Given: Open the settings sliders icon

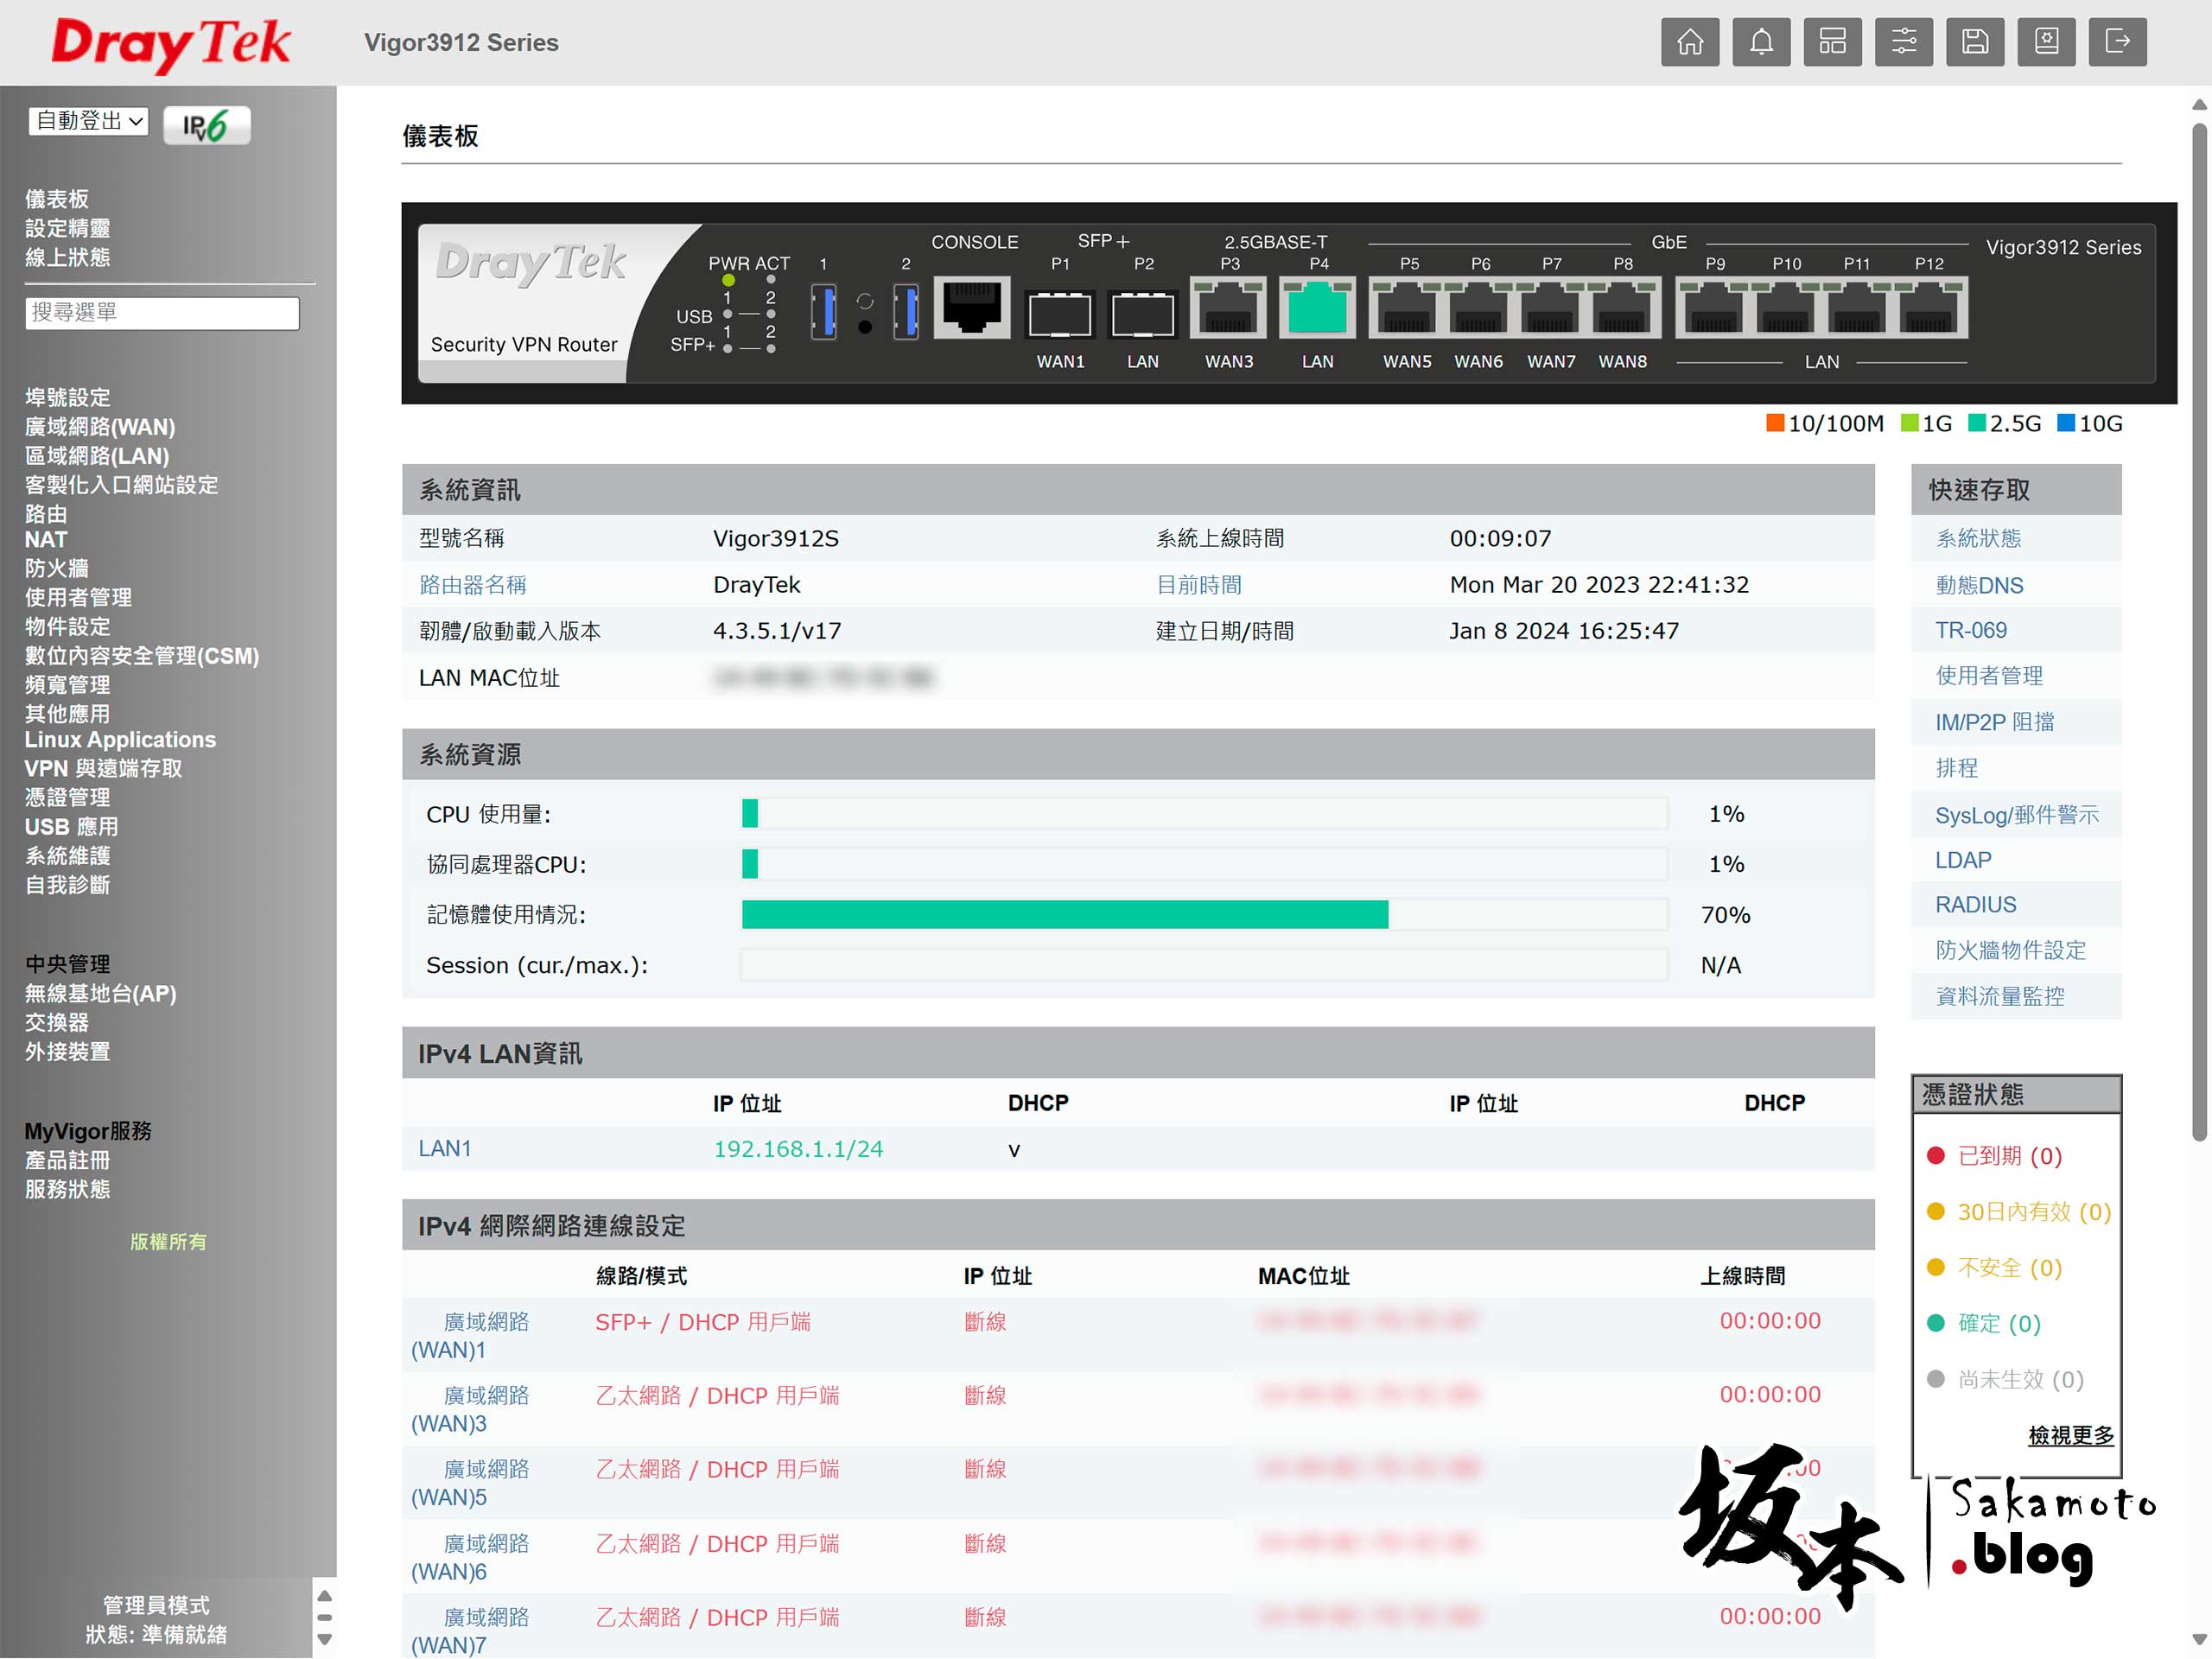Looking at the screenshot, I should pyautogui.click(x=1903, y=42).
